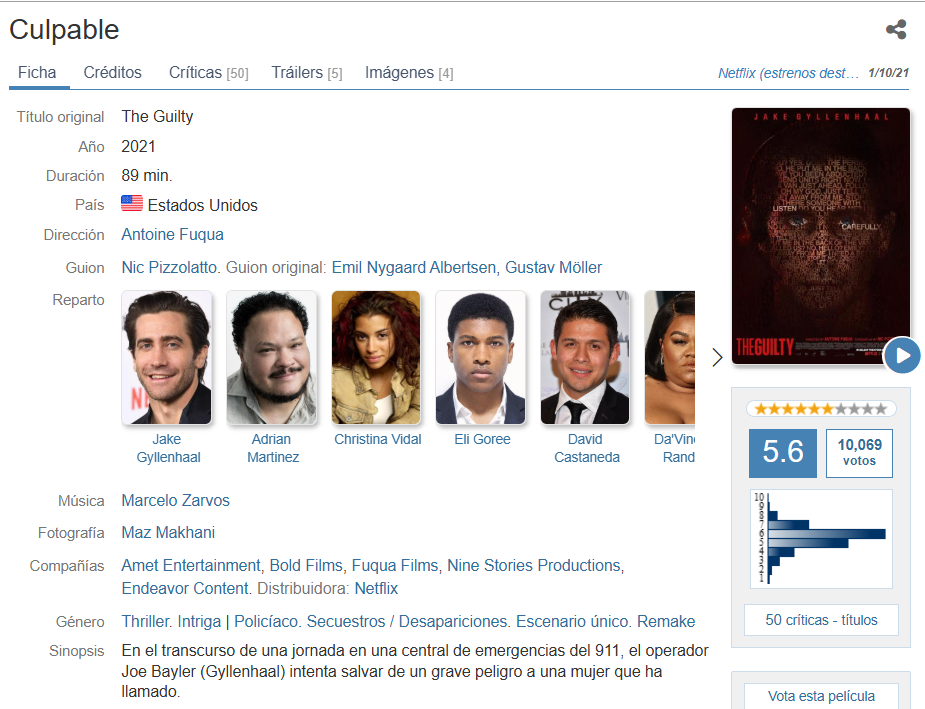Play the trailer from the poster button
The height and width of the screenshot is (709, 925).
902,355
